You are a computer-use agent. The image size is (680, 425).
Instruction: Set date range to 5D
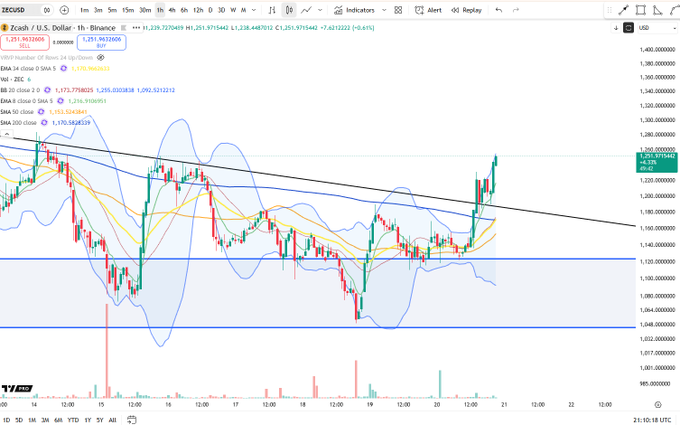19,420
